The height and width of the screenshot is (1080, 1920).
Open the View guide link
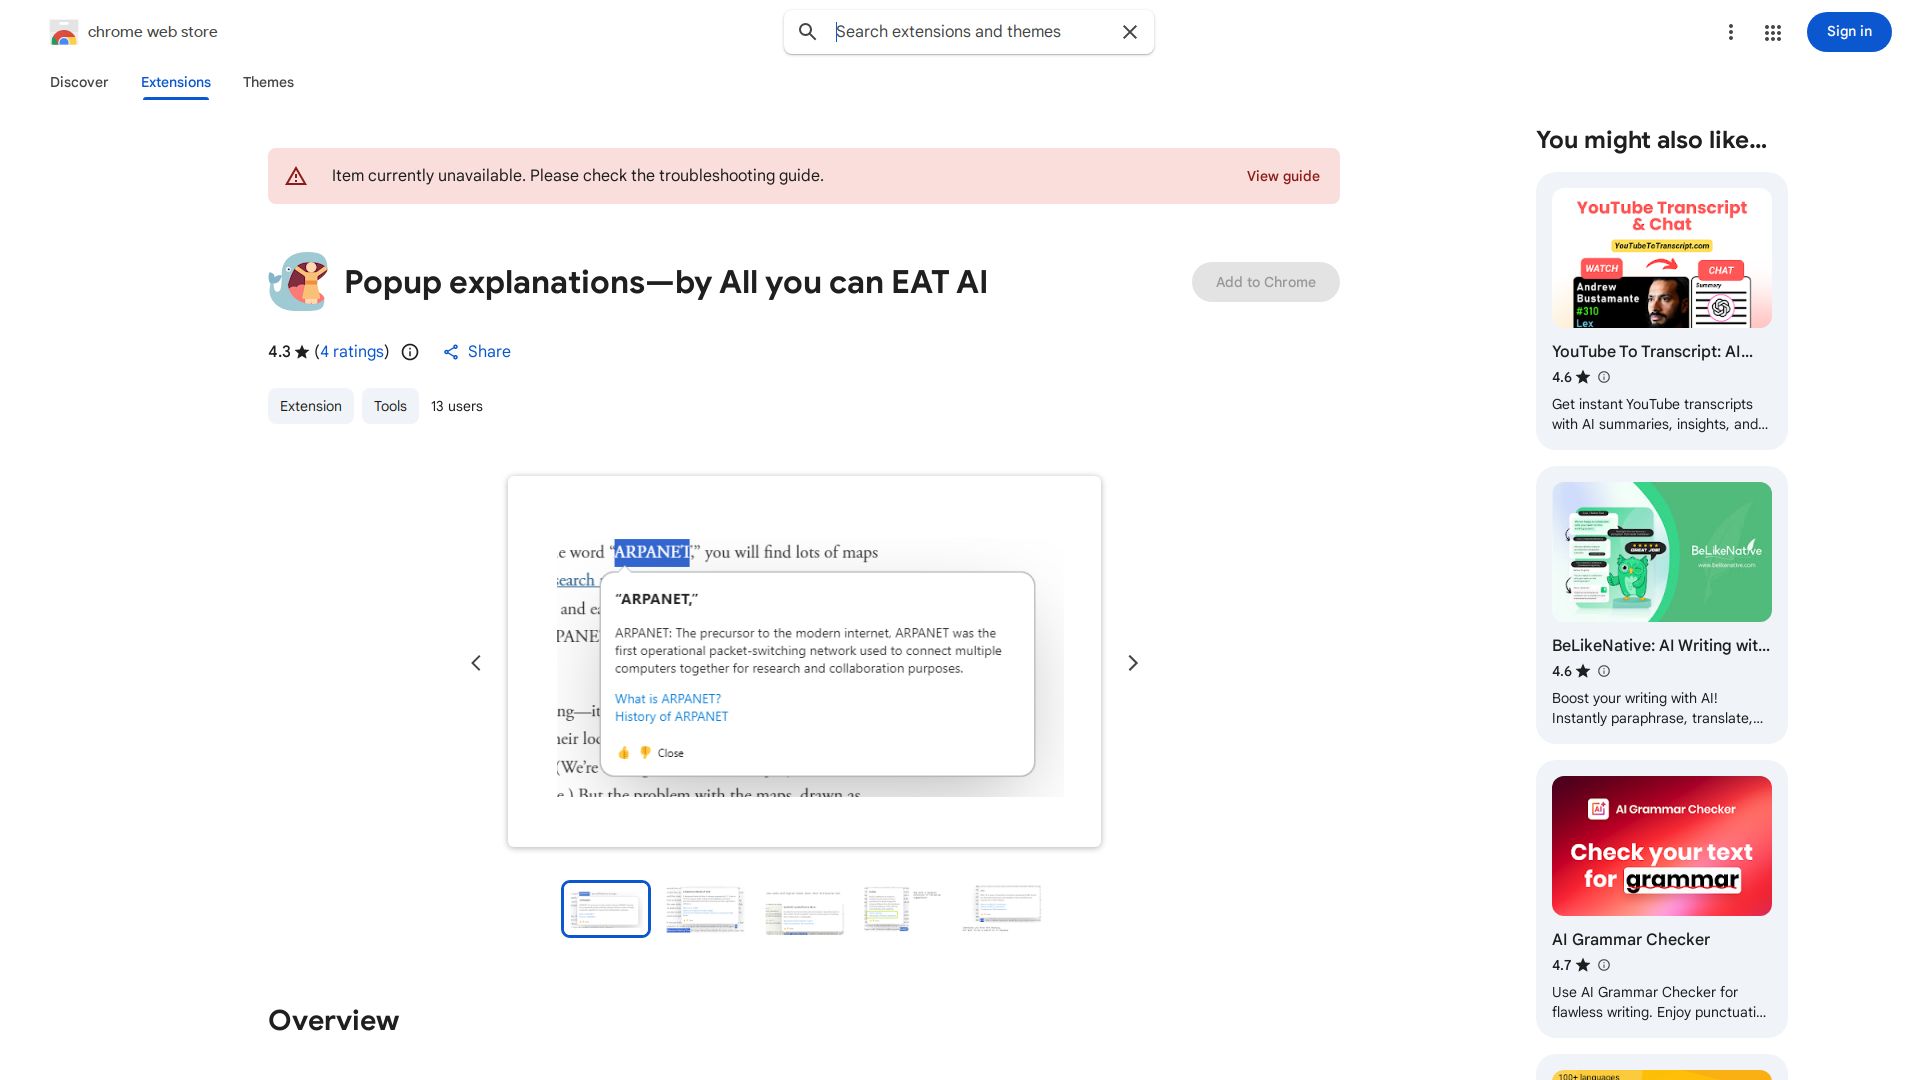[1282, 176]
